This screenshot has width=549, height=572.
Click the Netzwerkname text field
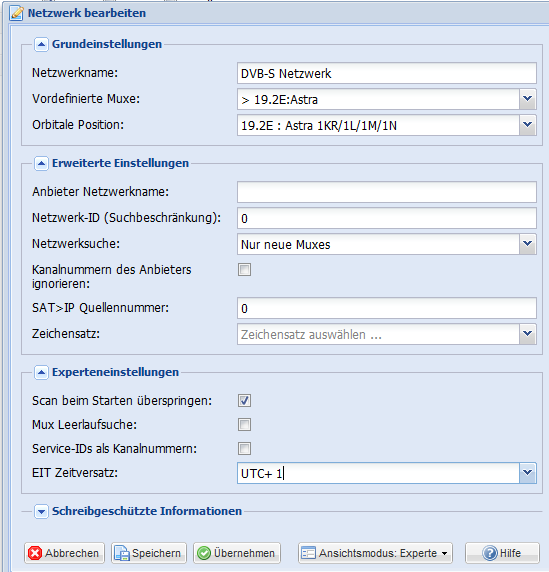(x=387, y=73)
